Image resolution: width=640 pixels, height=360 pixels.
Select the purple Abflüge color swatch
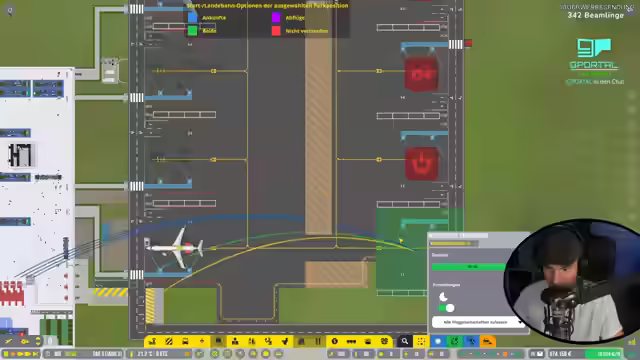coord(276,18)
